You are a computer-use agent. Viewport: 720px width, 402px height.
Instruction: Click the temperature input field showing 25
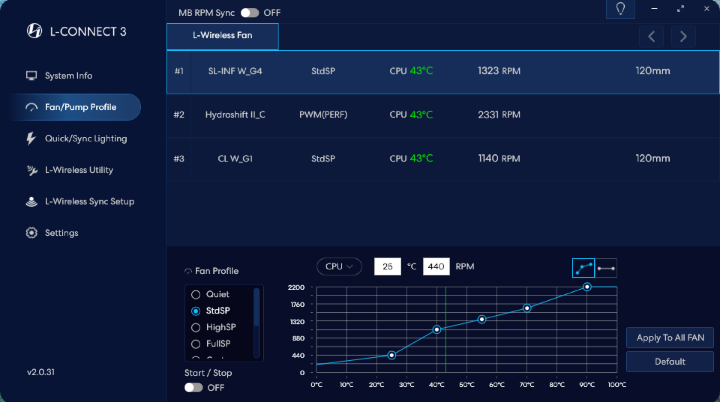388,266
